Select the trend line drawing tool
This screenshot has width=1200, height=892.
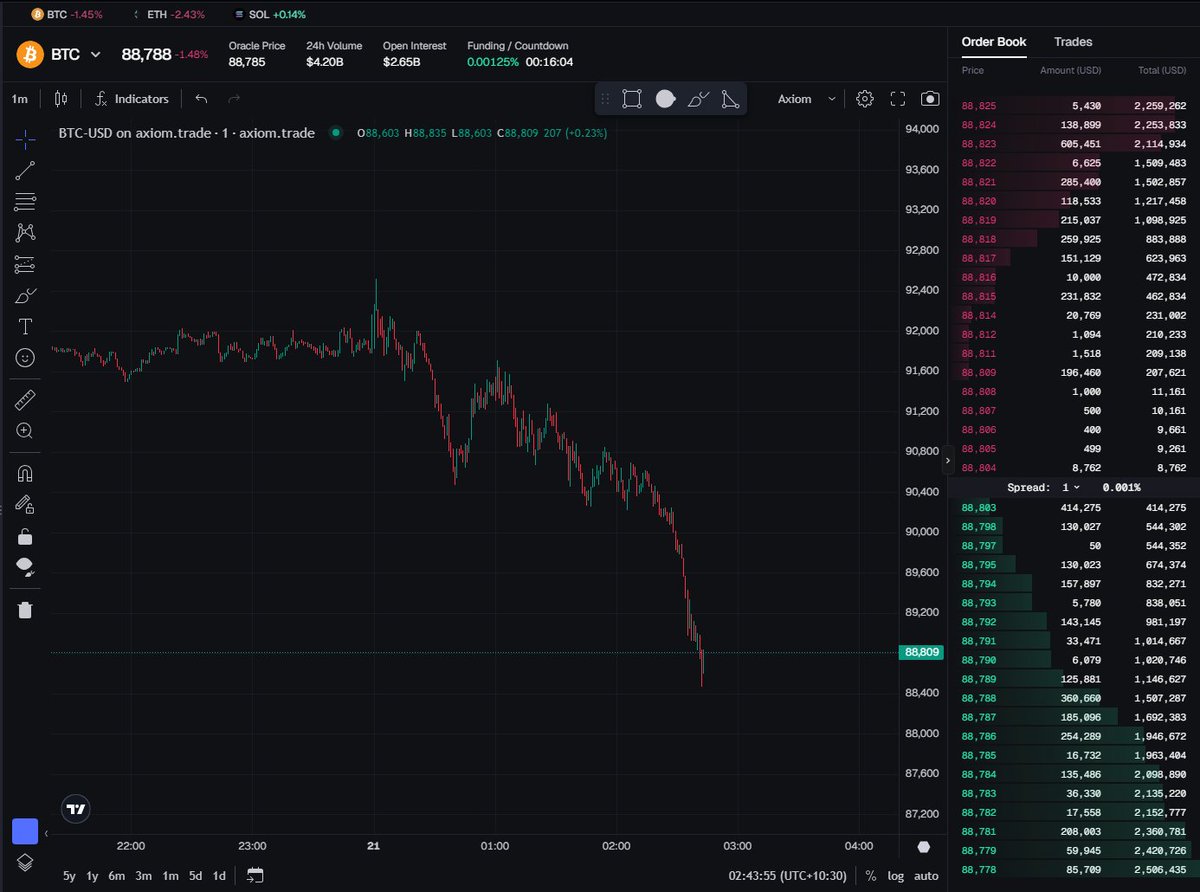[26, 170]
